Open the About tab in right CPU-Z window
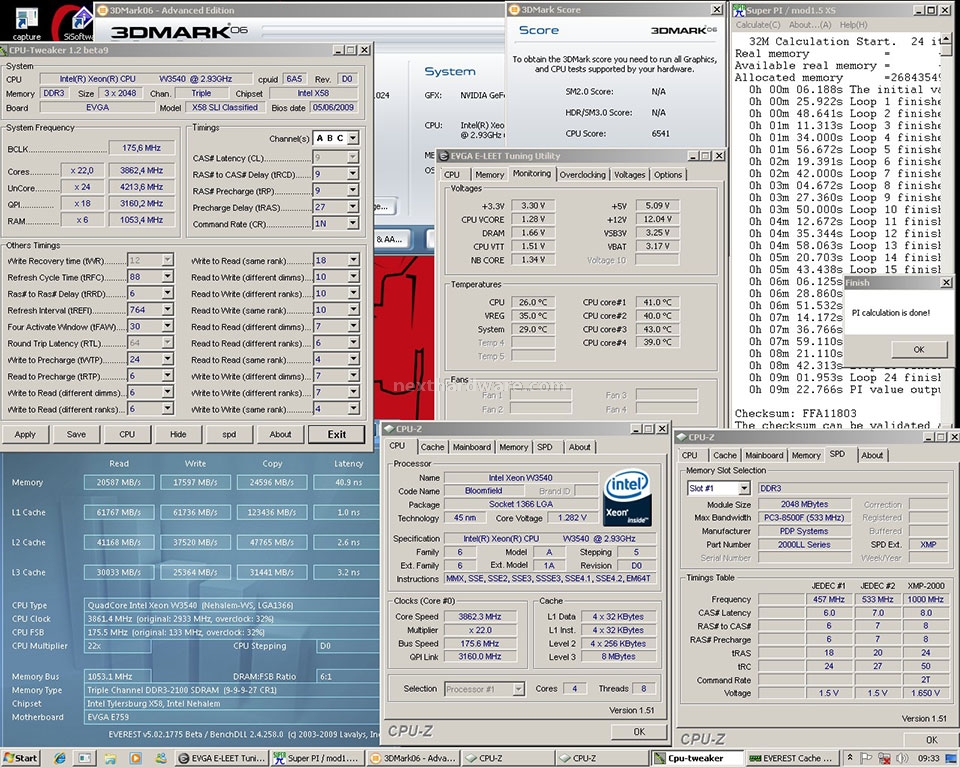 (x=872, y=455)
